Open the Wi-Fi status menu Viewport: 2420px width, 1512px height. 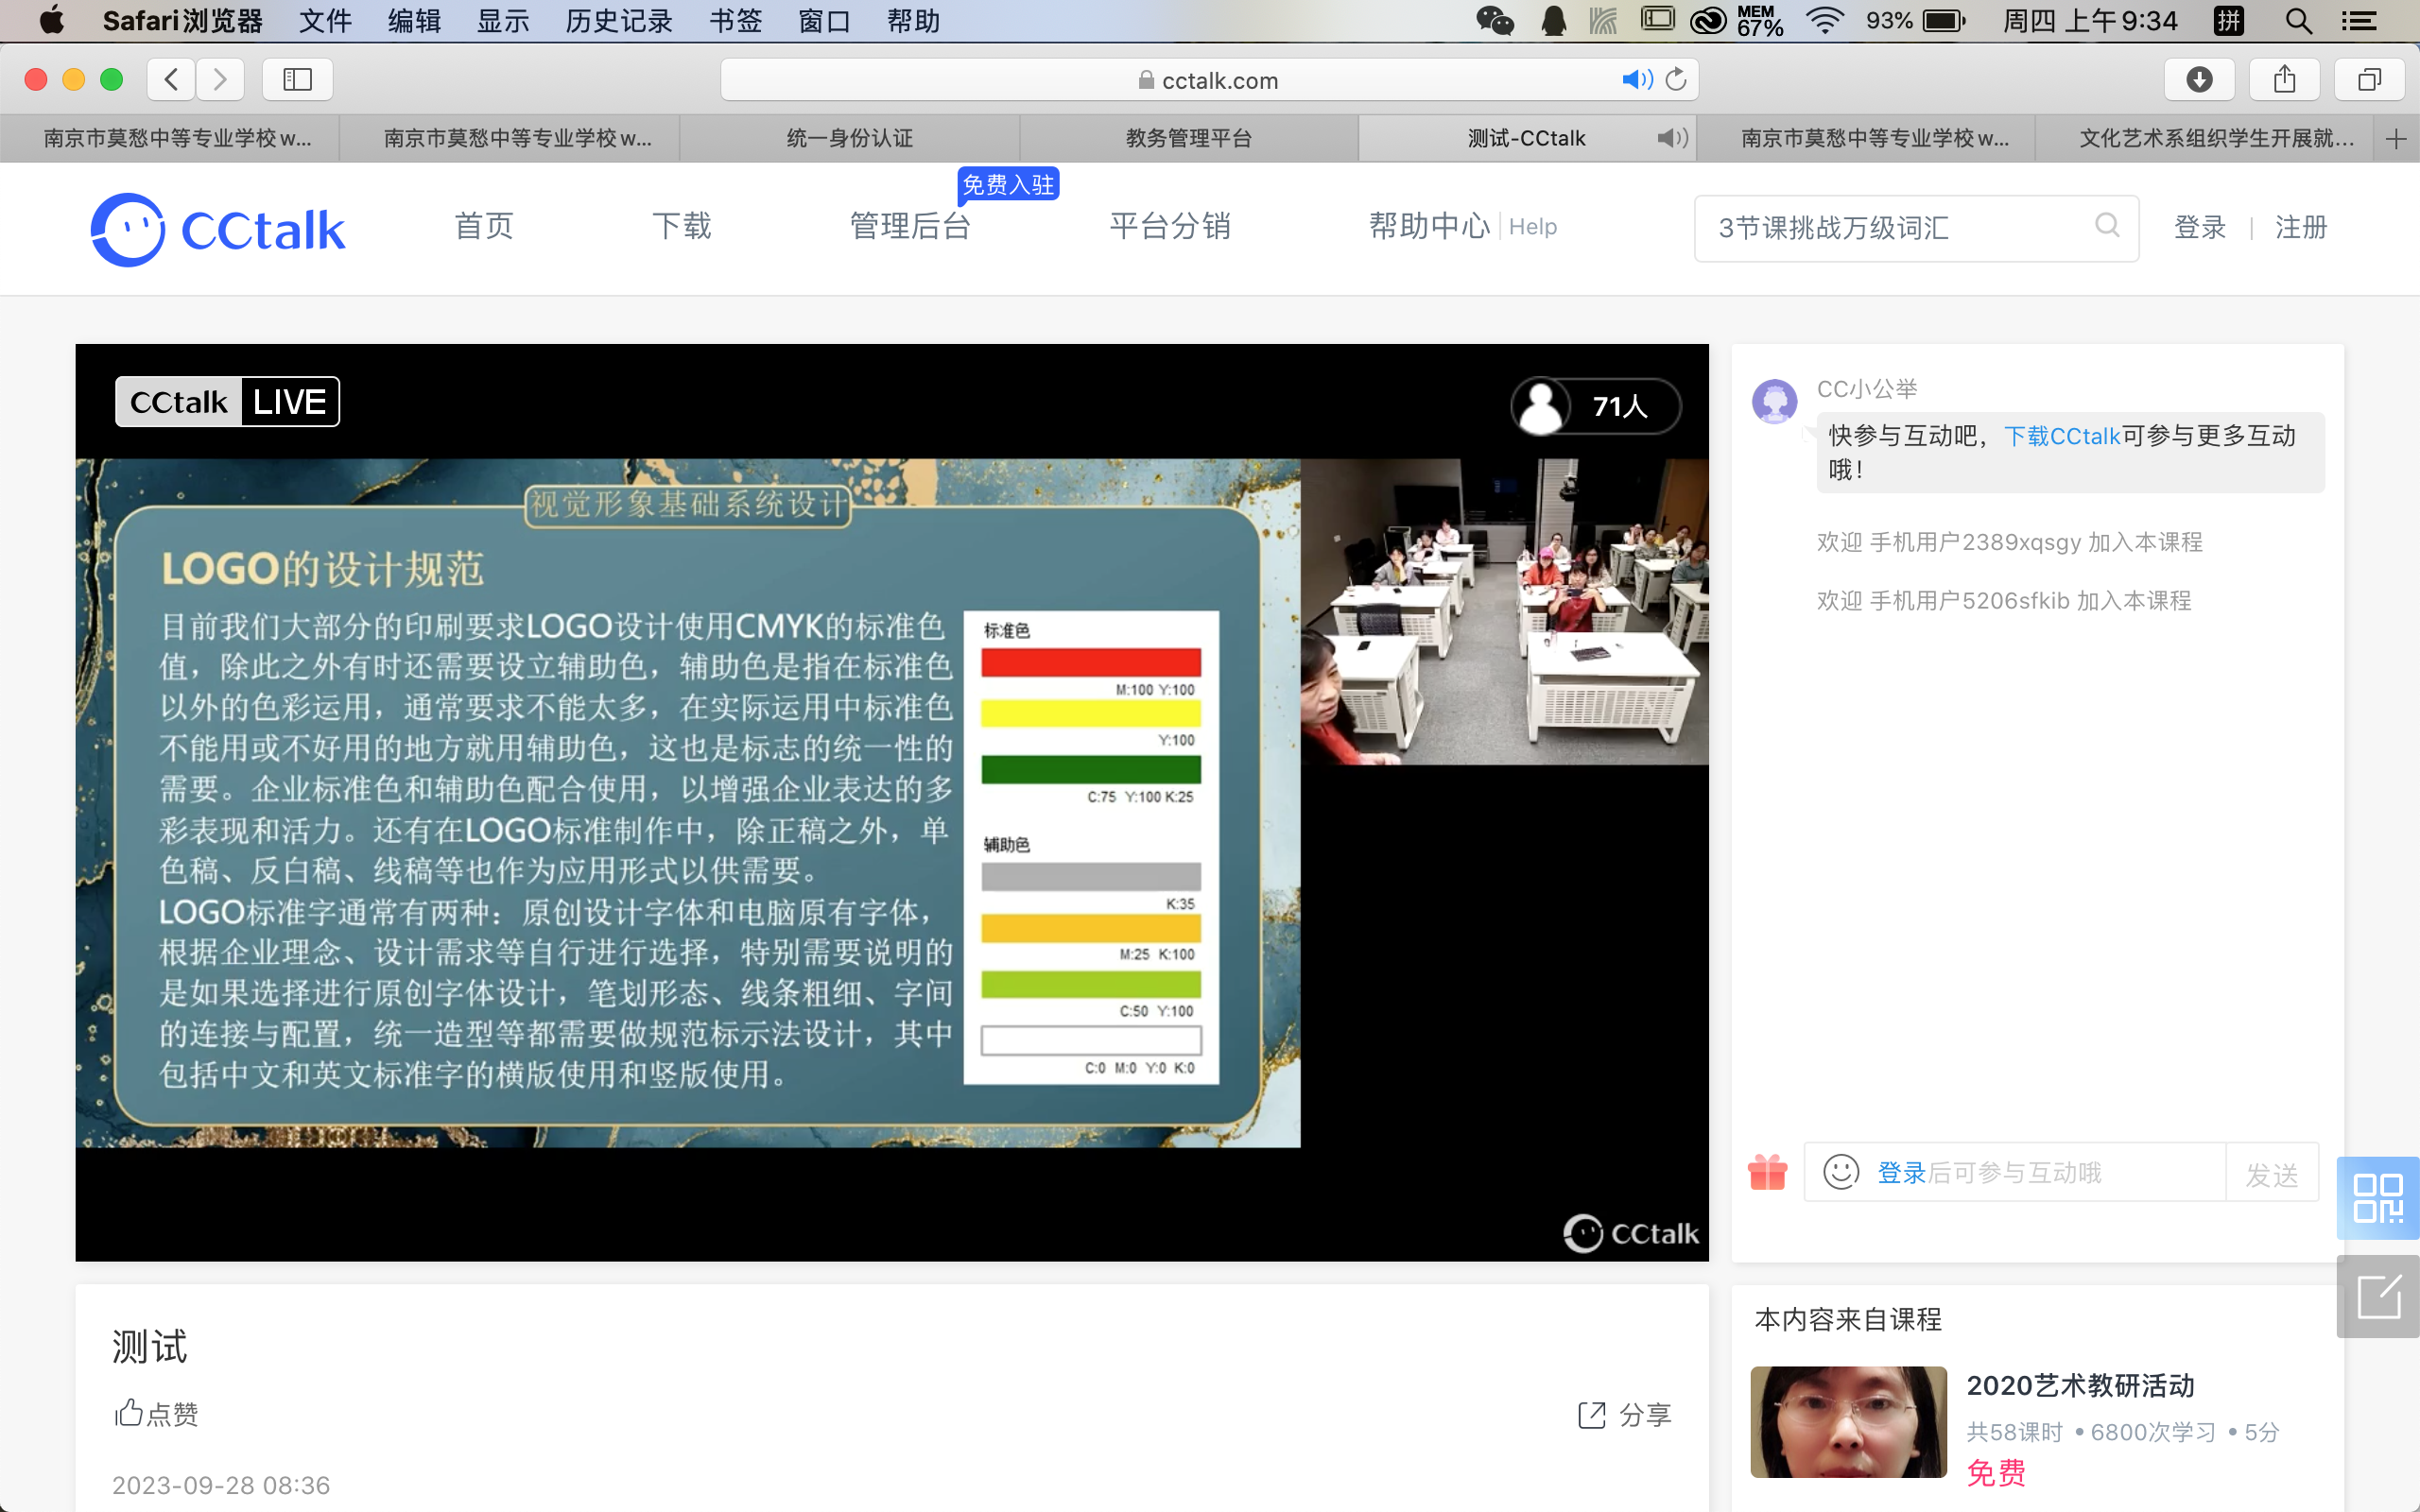(1825, 21)
